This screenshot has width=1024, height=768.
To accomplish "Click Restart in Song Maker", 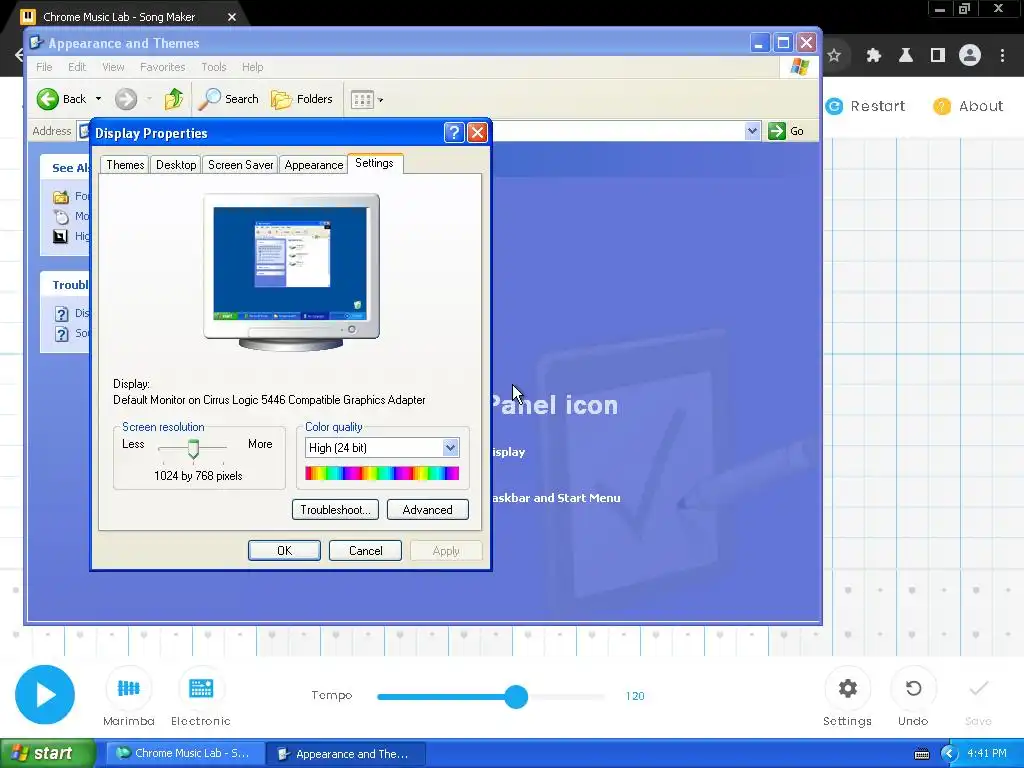I will pyautogui.click(x=865, y=106).
